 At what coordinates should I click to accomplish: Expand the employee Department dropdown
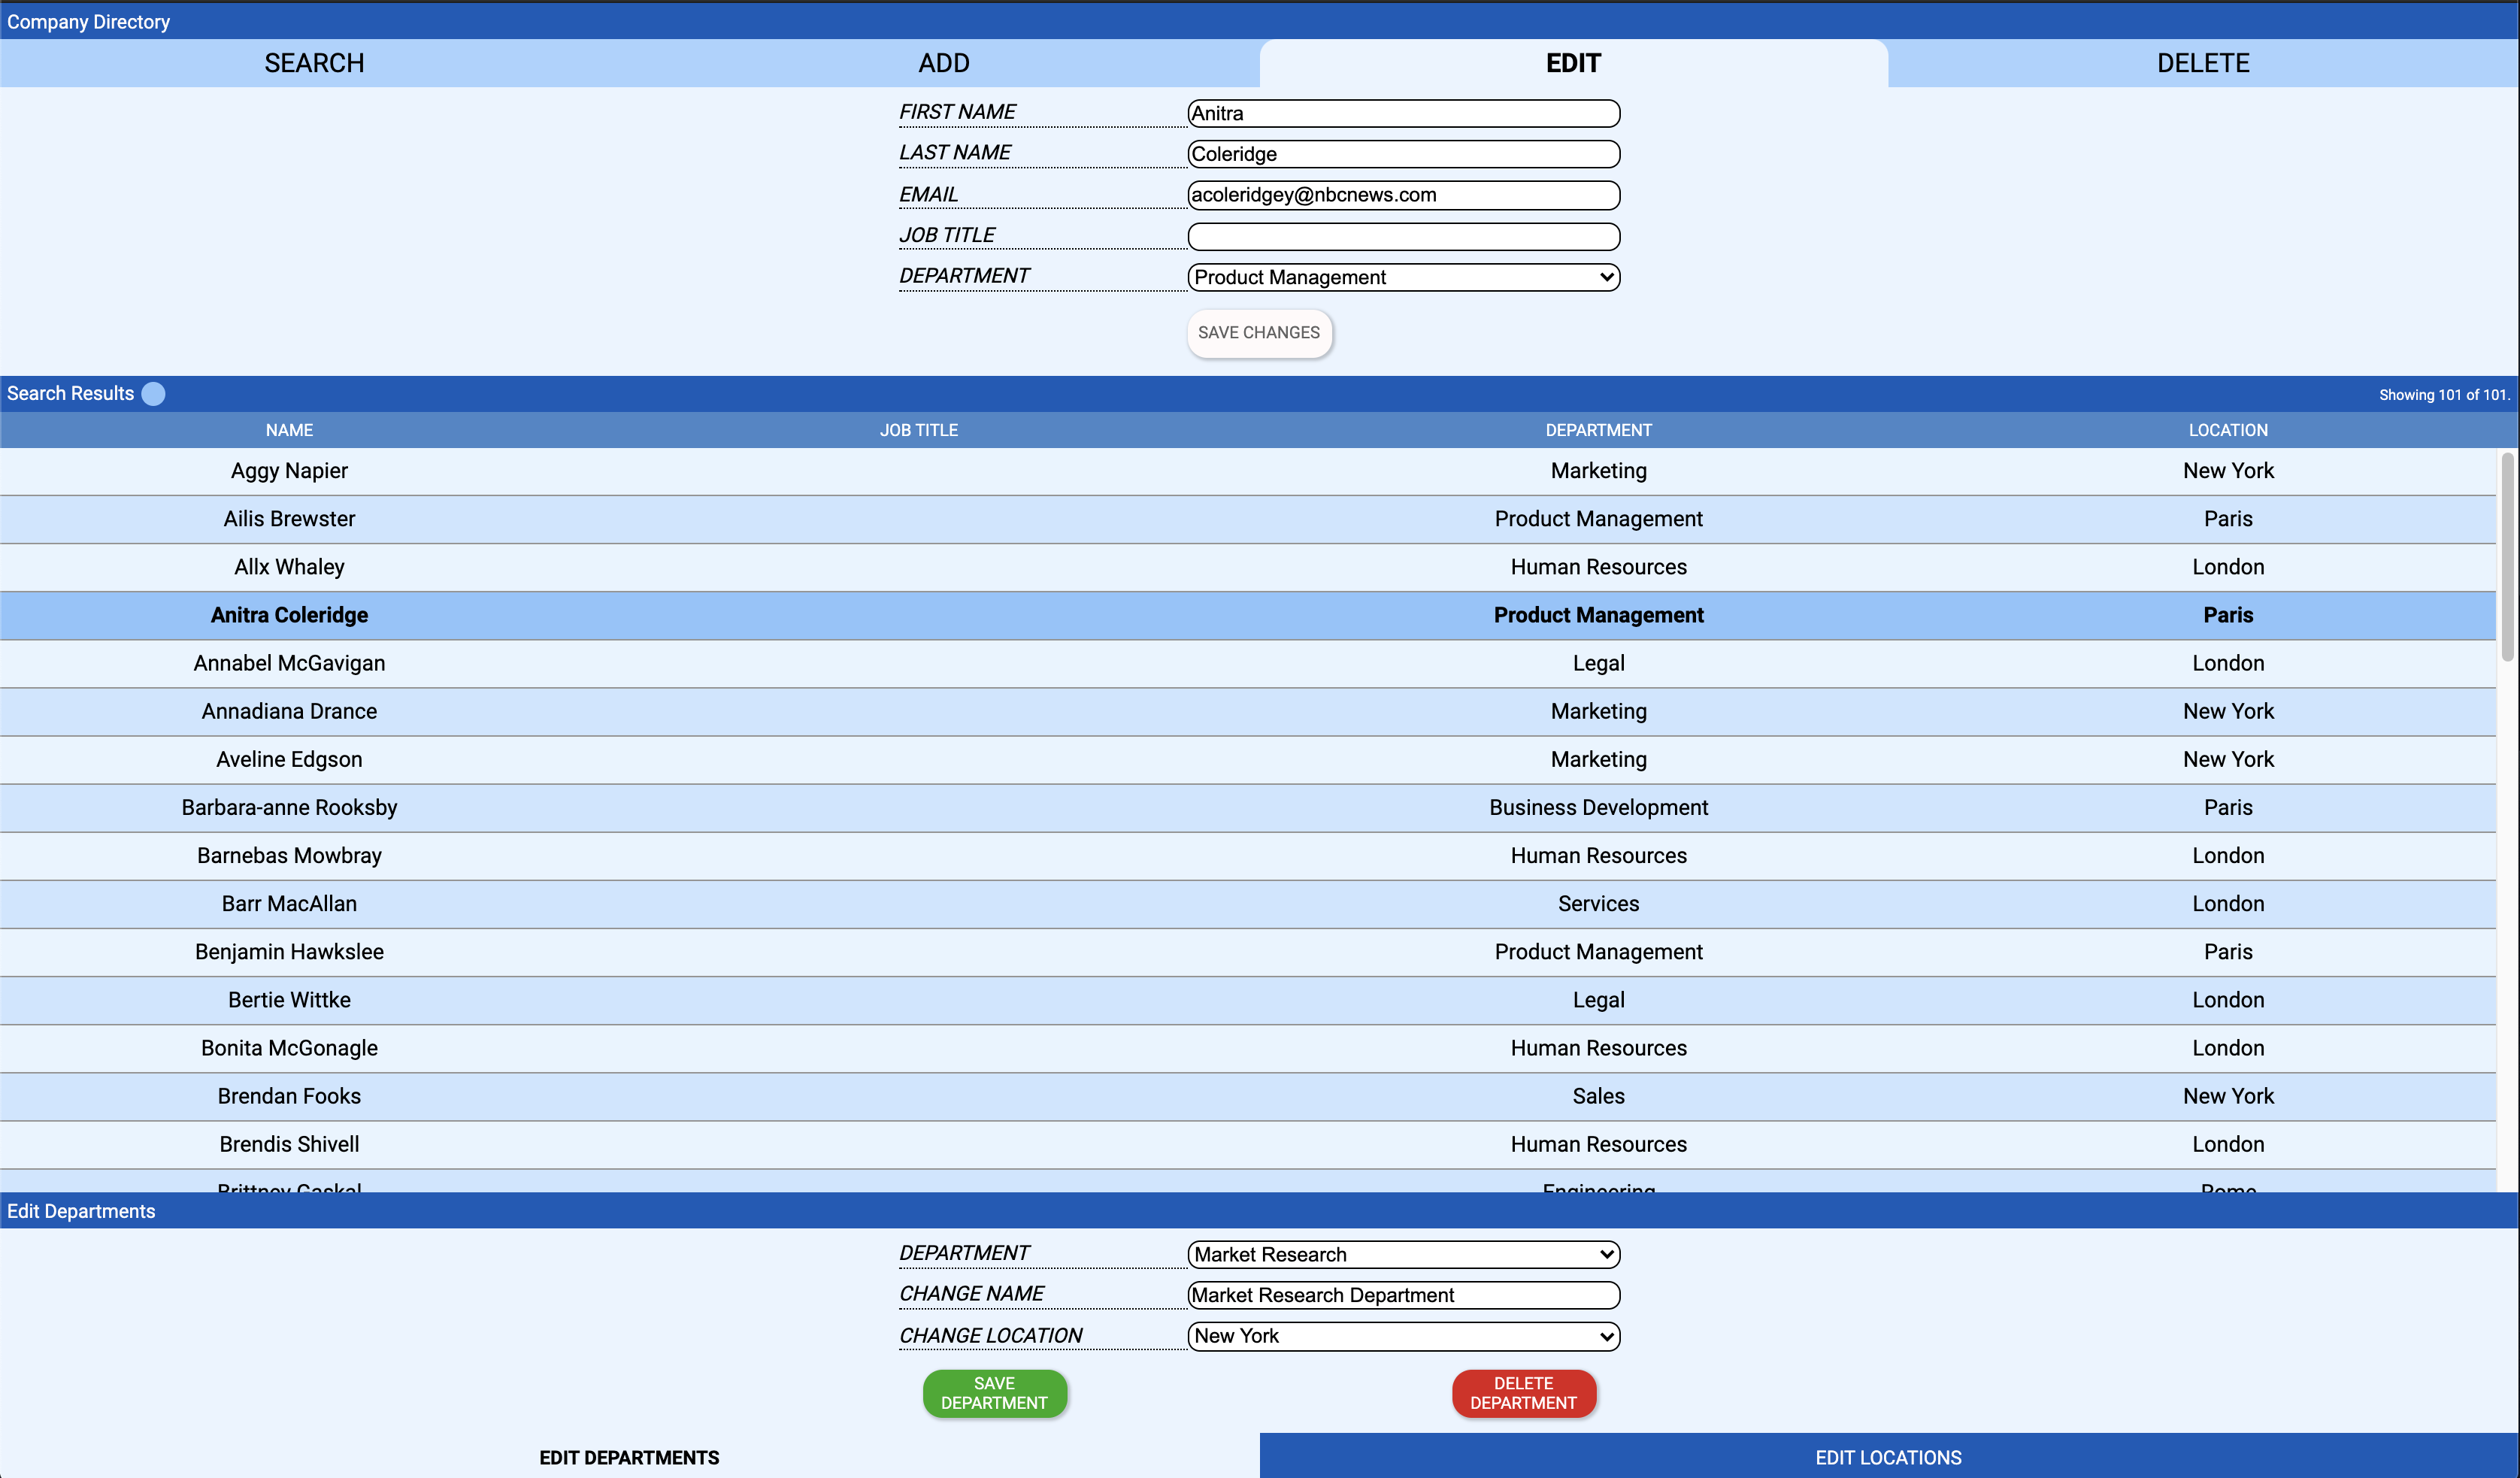(1403, 277)
